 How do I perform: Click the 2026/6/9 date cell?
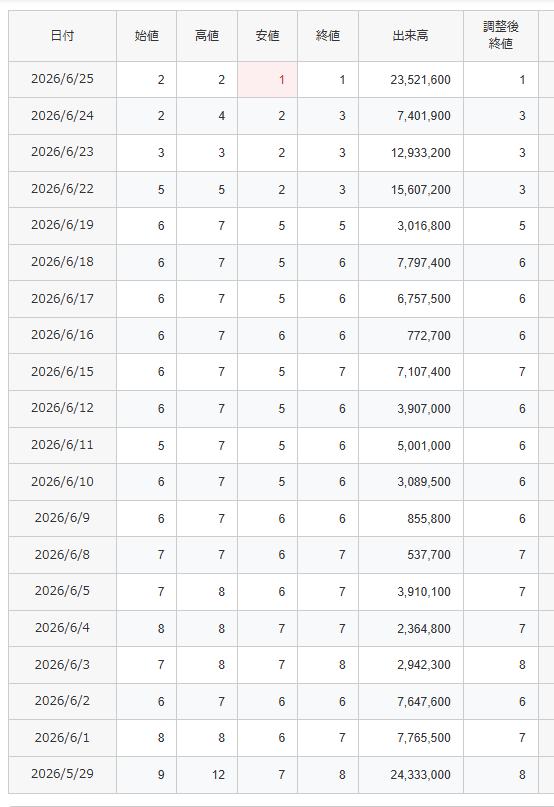[x=62, y=518]
